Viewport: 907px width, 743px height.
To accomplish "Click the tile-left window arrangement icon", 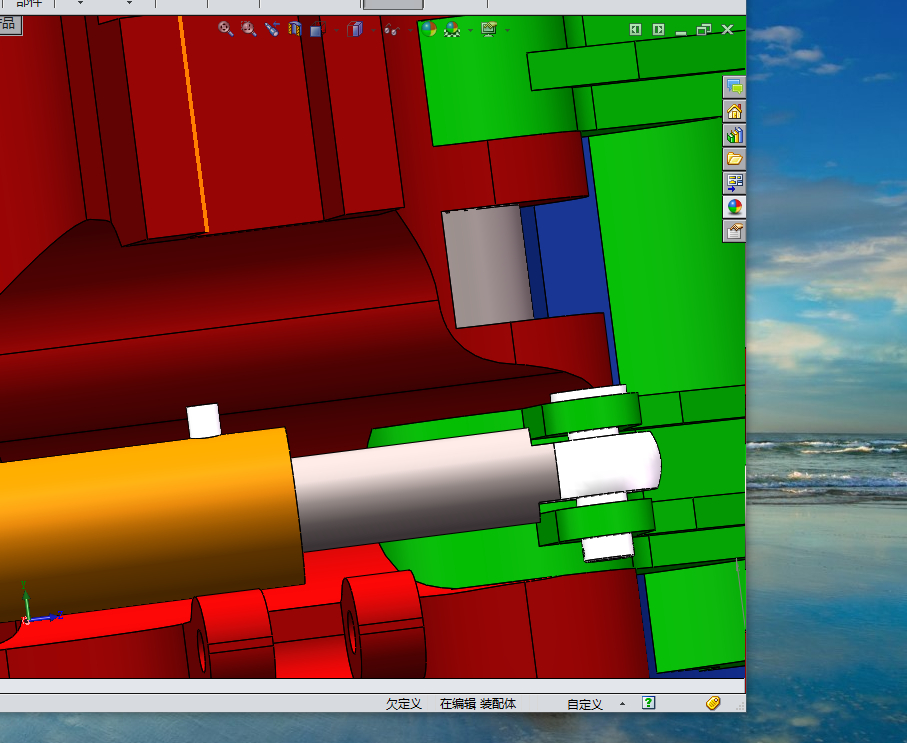I will click(x=635, y=30).
